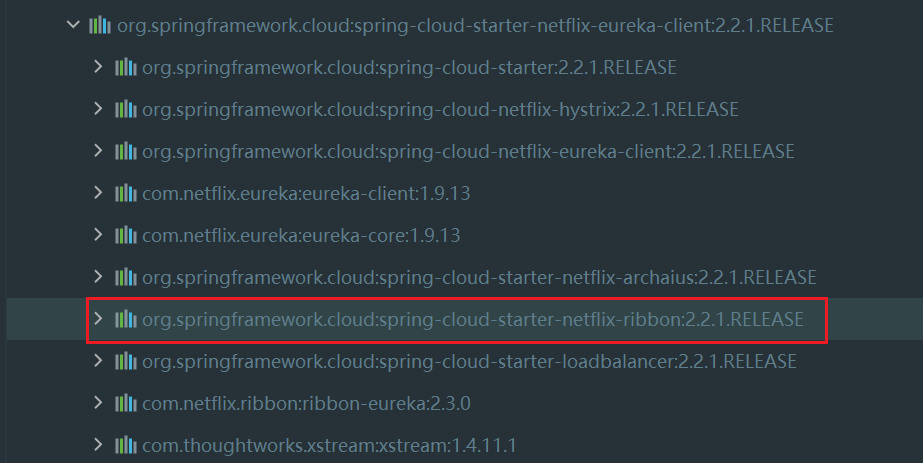
Task: Click library icon next to eureka-client:1.9.13
Action: coord(125,193)
